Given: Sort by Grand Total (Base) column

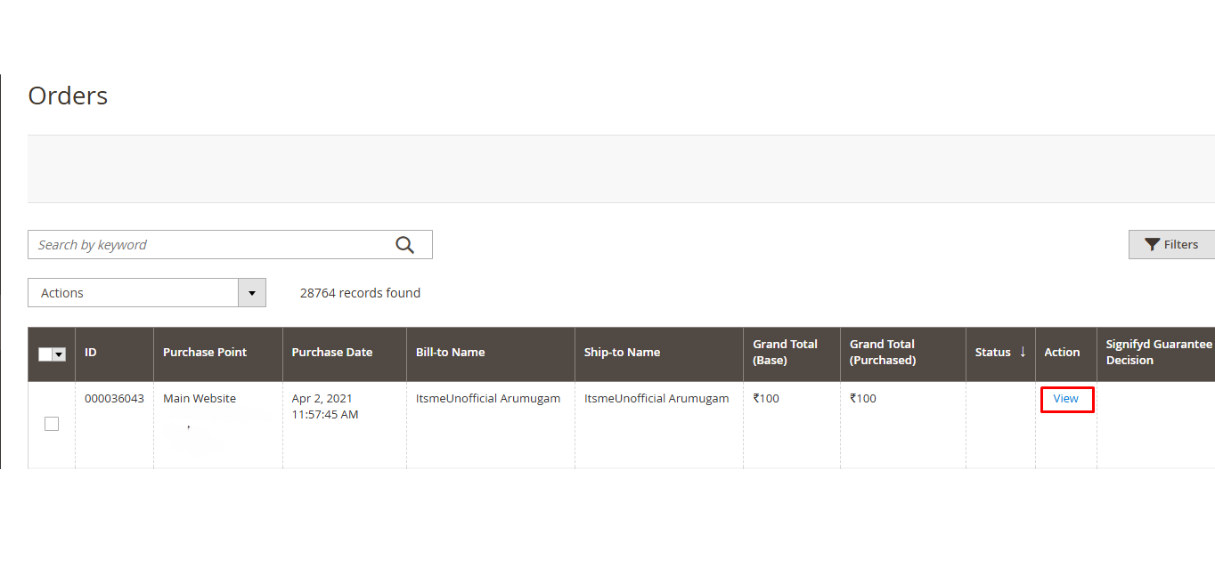Looking at the screenshot, I should coord(792,353).
